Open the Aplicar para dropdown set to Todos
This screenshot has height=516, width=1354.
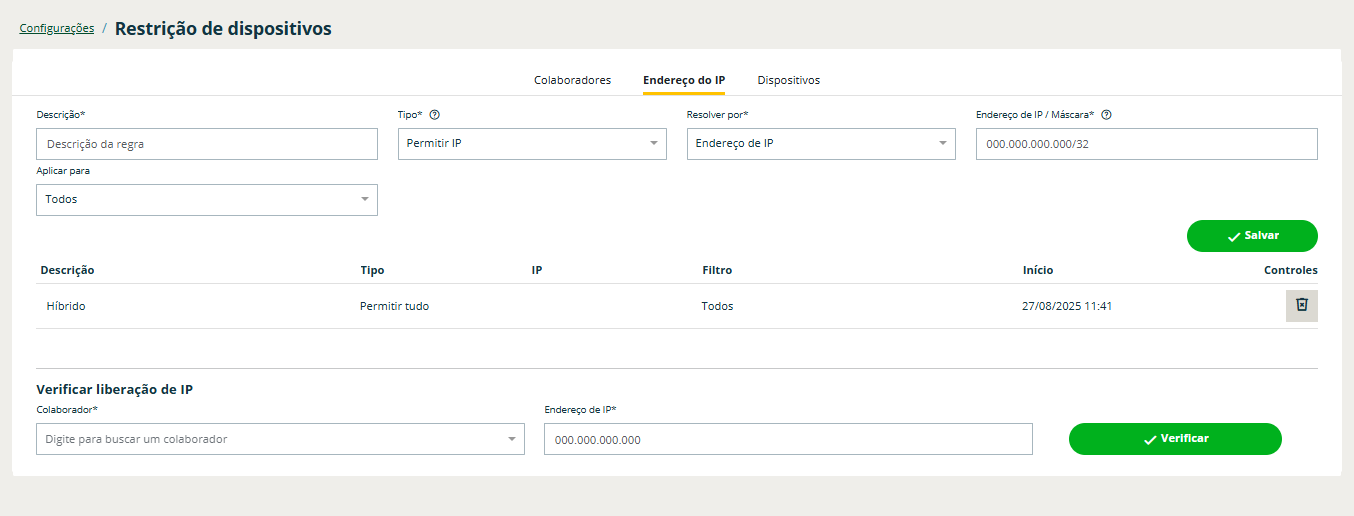[x=207, y=200]
